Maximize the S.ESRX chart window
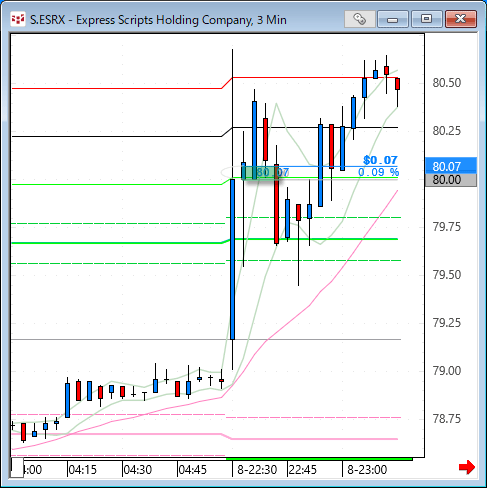This screenshot has width=487, height=488. point(426,19)
